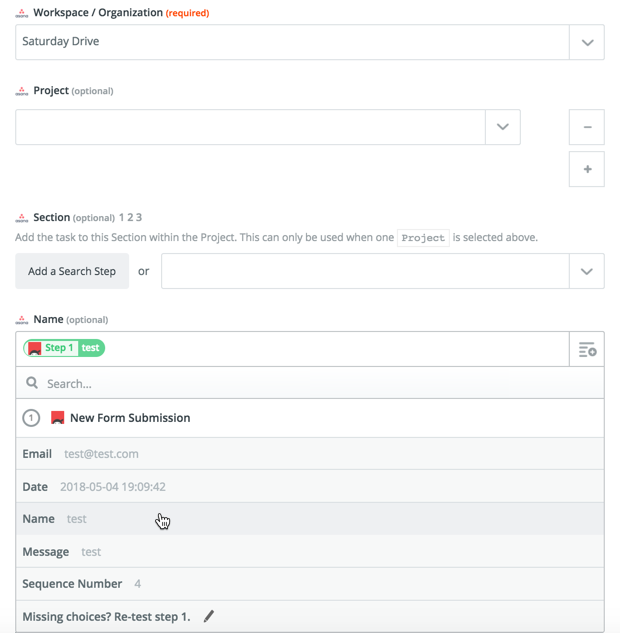
Task: Open the Workspace / Organization dropdown arrow
Action: [x=587, y=42]
